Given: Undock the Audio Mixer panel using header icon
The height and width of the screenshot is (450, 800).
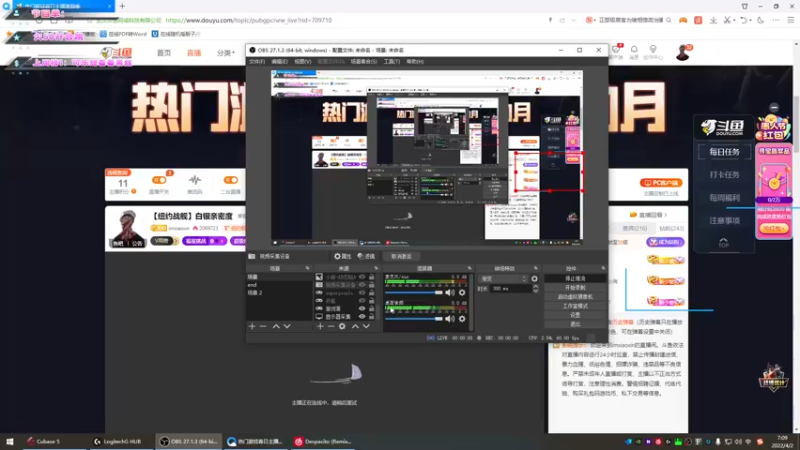Looking at the screenshot, I should click(x=469, y=268).
